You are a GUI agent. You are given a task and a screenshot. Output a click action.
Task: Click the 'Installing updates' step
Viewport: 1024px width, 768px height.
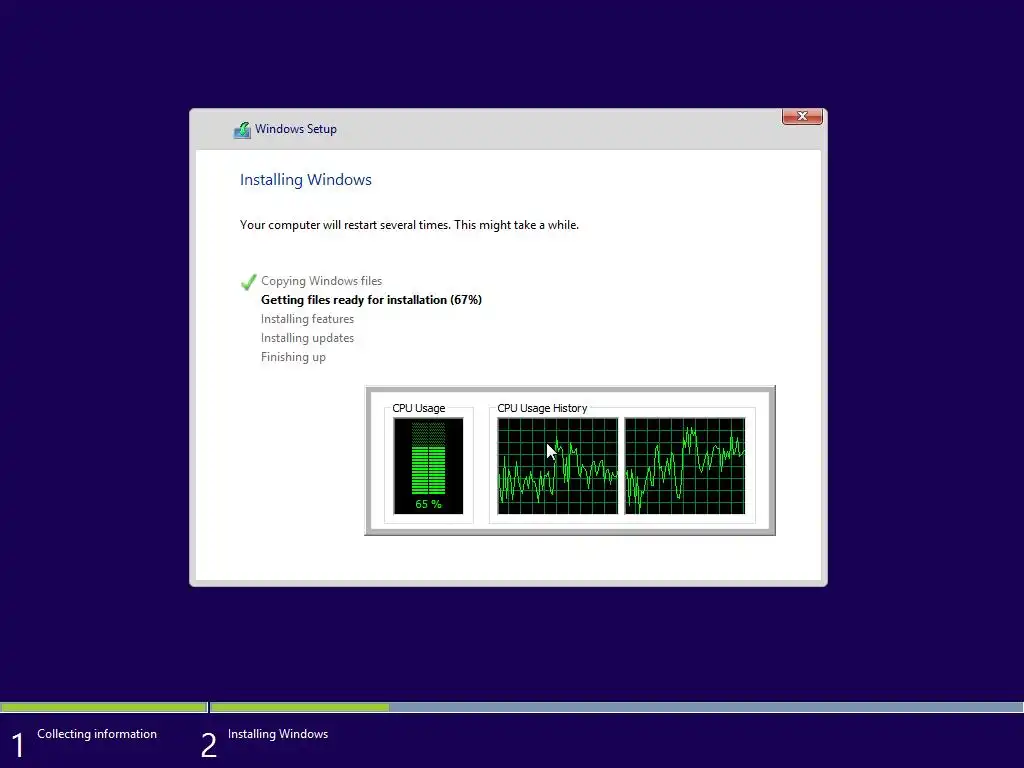[x=307, y=338]
